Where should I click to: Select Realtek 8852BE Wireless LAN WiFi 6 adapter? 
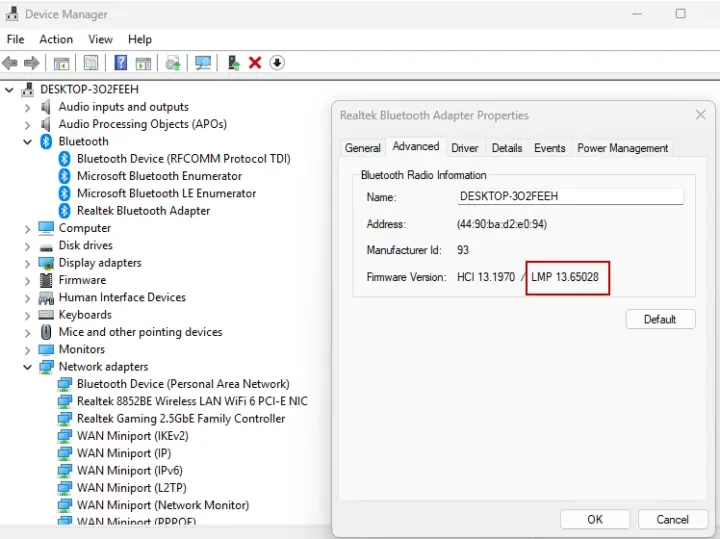click(192, 401)
